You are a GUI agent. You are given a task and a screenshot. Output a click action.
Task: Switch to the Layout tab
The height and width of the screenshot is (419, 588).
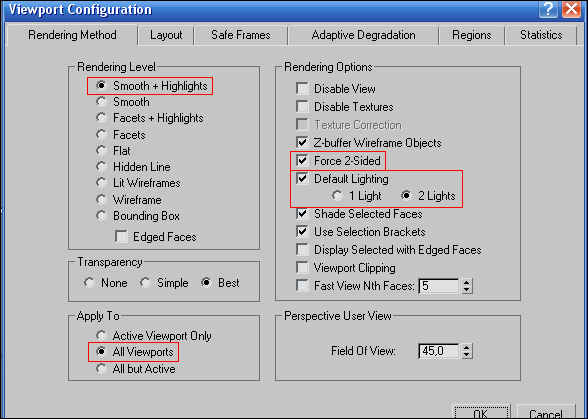pos(166,35)
